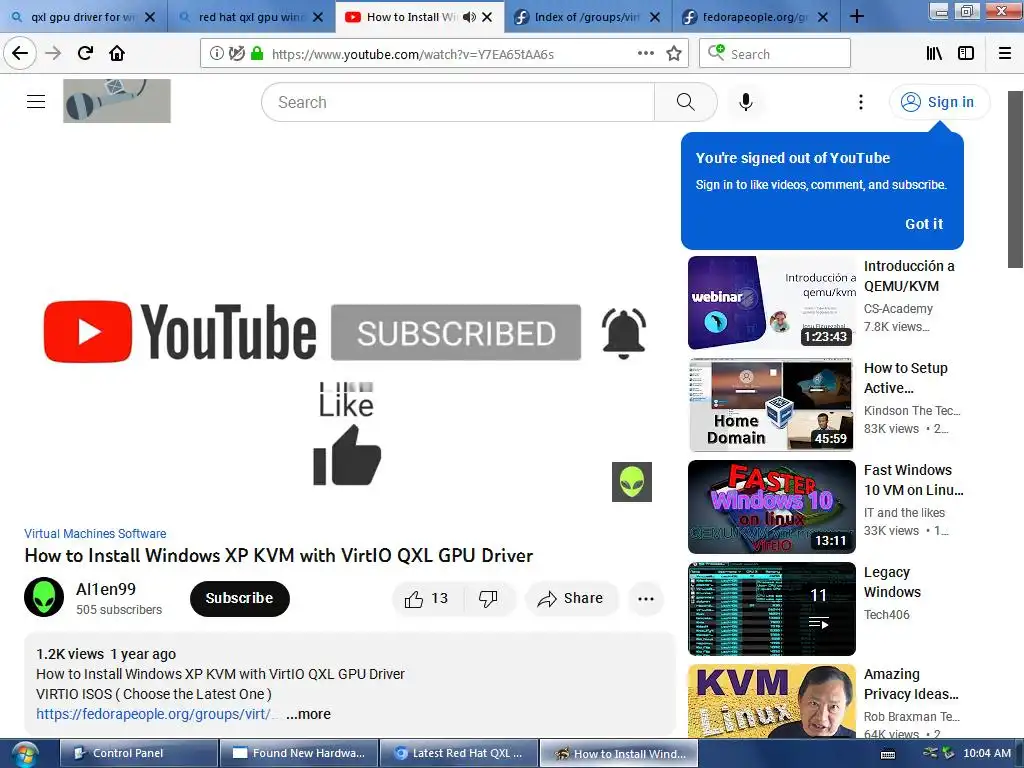Click the page vertical scrollbar thumb
Image resolution: width=1024 pixels, height=768 pixels.
click(1015, 180)
